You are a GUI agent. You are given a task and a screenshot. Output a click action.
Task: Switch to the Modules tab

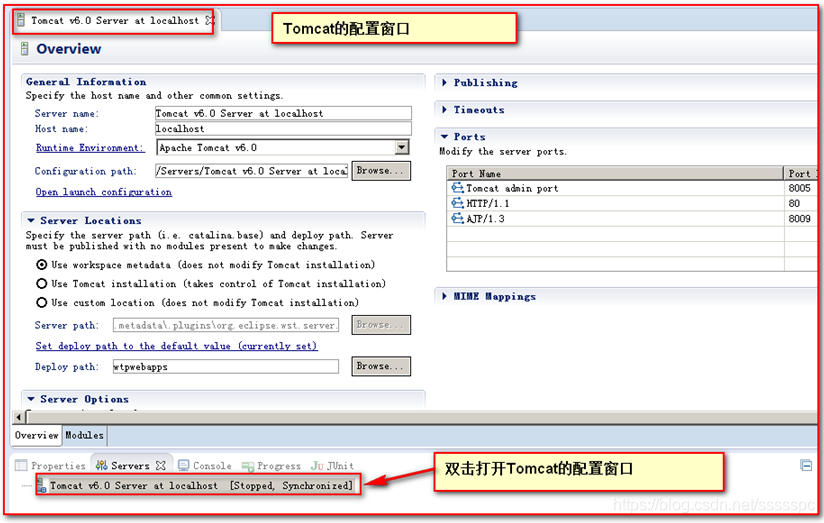tap(84, 435)
